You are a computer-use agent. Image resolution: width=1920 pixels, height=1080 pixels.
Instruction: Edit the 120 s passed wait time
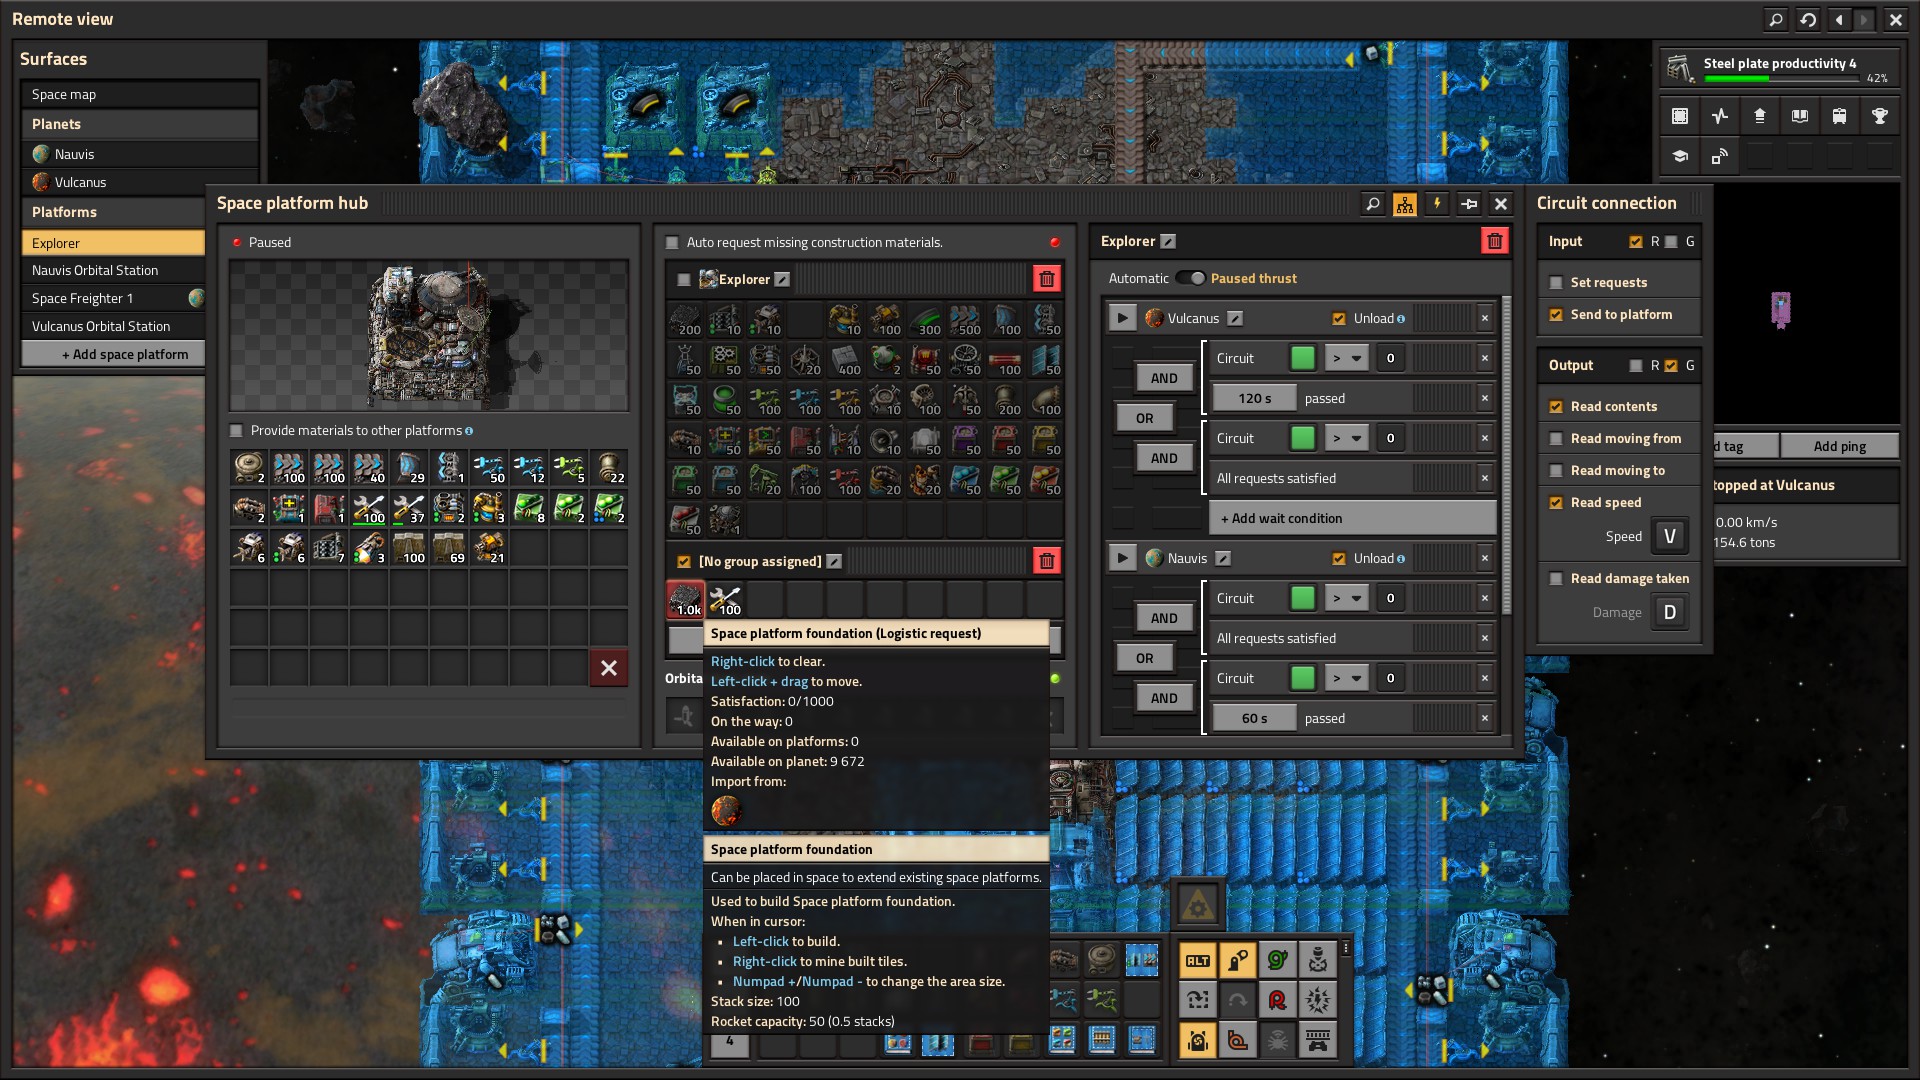[x=1254, y=398]
